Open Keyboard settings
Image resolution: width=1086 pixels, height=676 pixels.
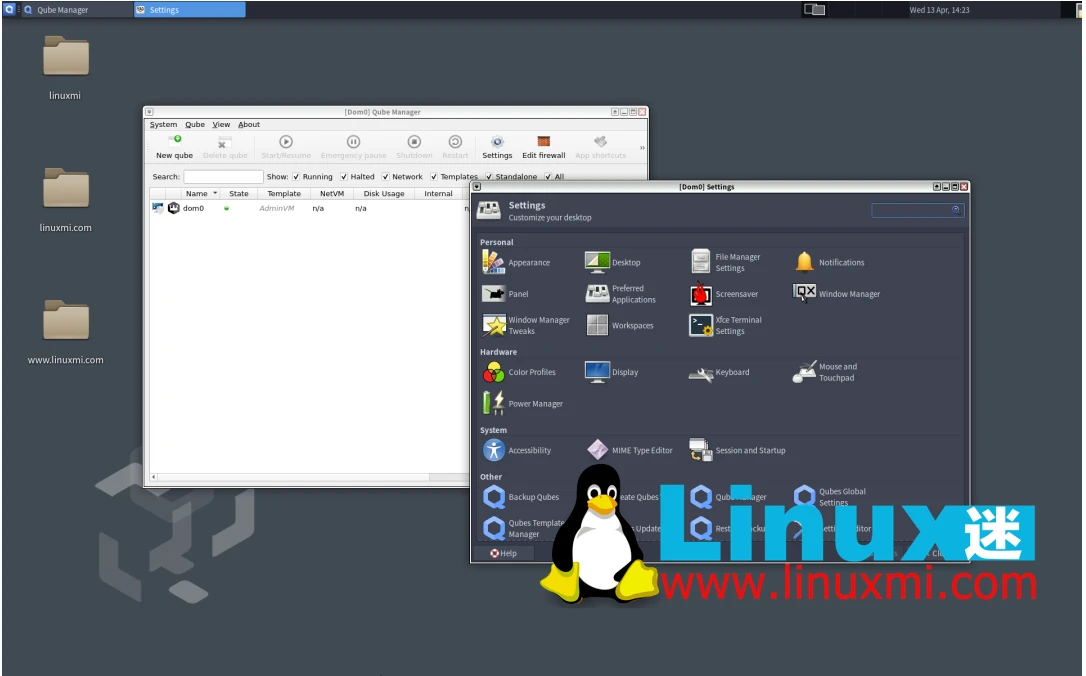(719, 372)
